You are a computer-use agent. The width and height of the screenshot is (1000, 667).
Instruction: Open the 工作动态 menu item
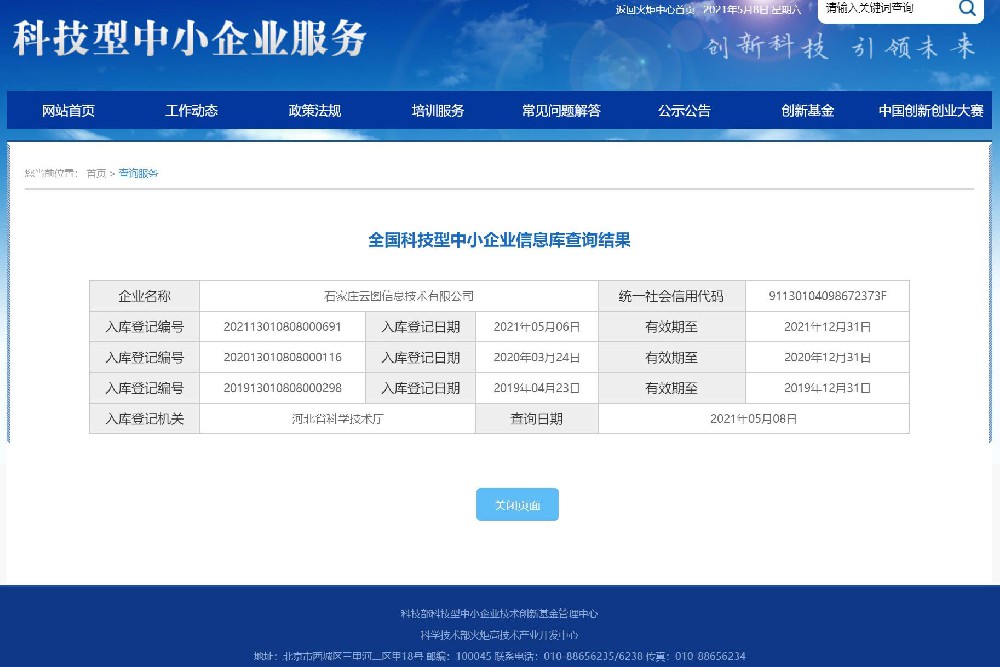coord(191,111)
